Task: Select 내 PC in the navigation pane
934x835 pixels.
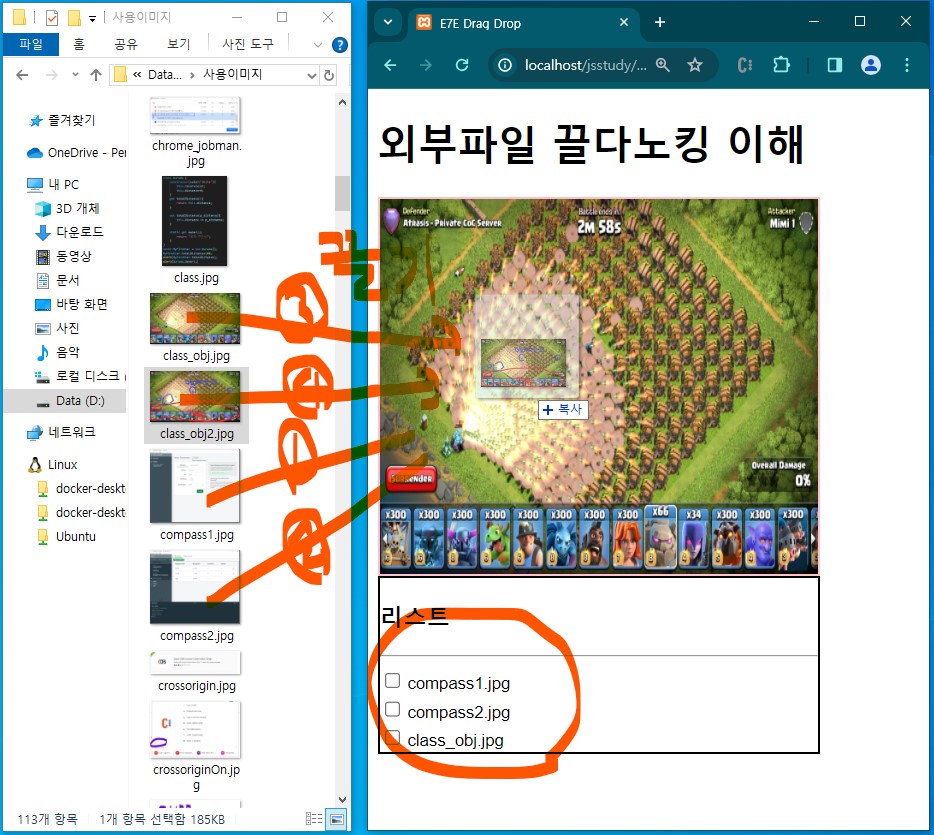Action: click(x=53, y=185)
